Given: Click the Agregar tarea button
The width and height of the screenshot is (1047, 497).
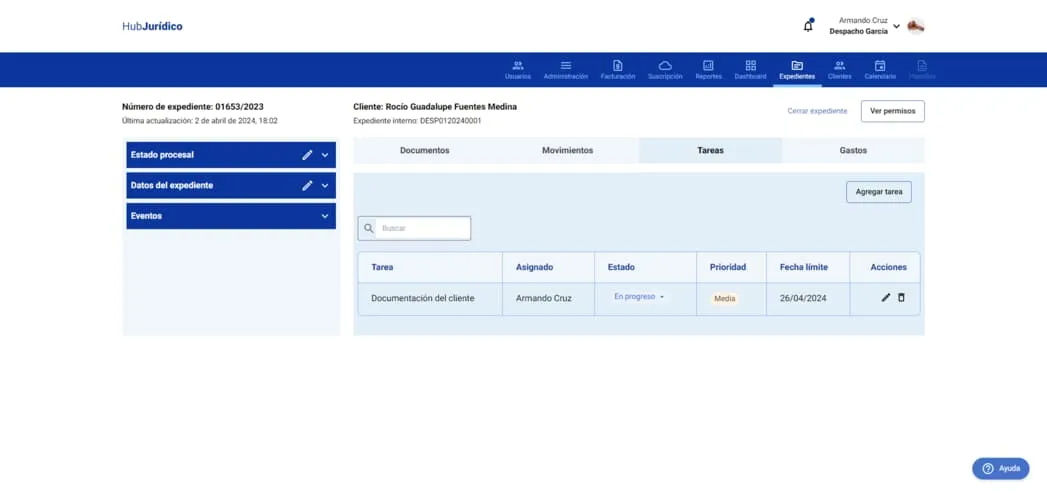Looking at the screenshot, I should click(879, 192).
